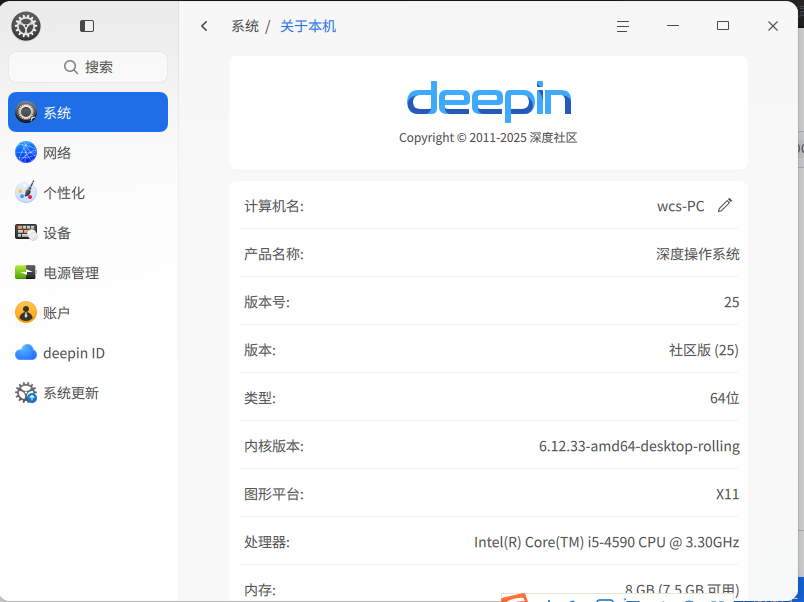Viewport: 804px width, 602px height.
Task: Click the 内核版本 label
Action: (x=274, y=446)
